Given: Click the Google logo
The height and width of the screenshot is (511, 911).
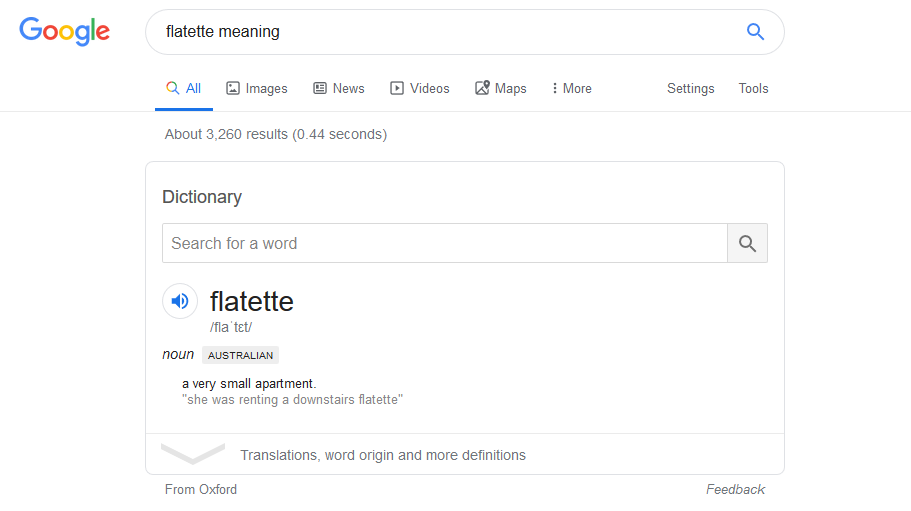Looking at the screenshot, I should pos(64,31).
